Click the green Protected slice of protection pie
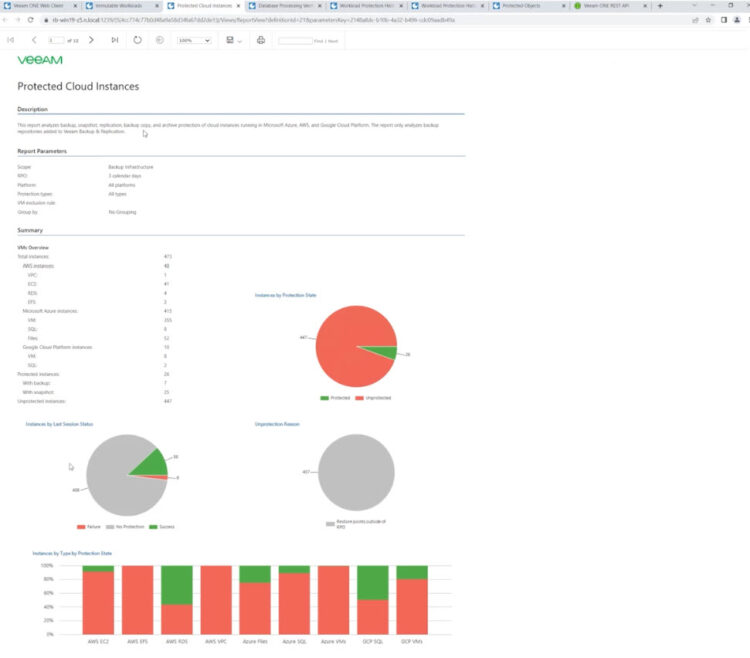Screen dimensions: 750x658 [x=387, y=352]
